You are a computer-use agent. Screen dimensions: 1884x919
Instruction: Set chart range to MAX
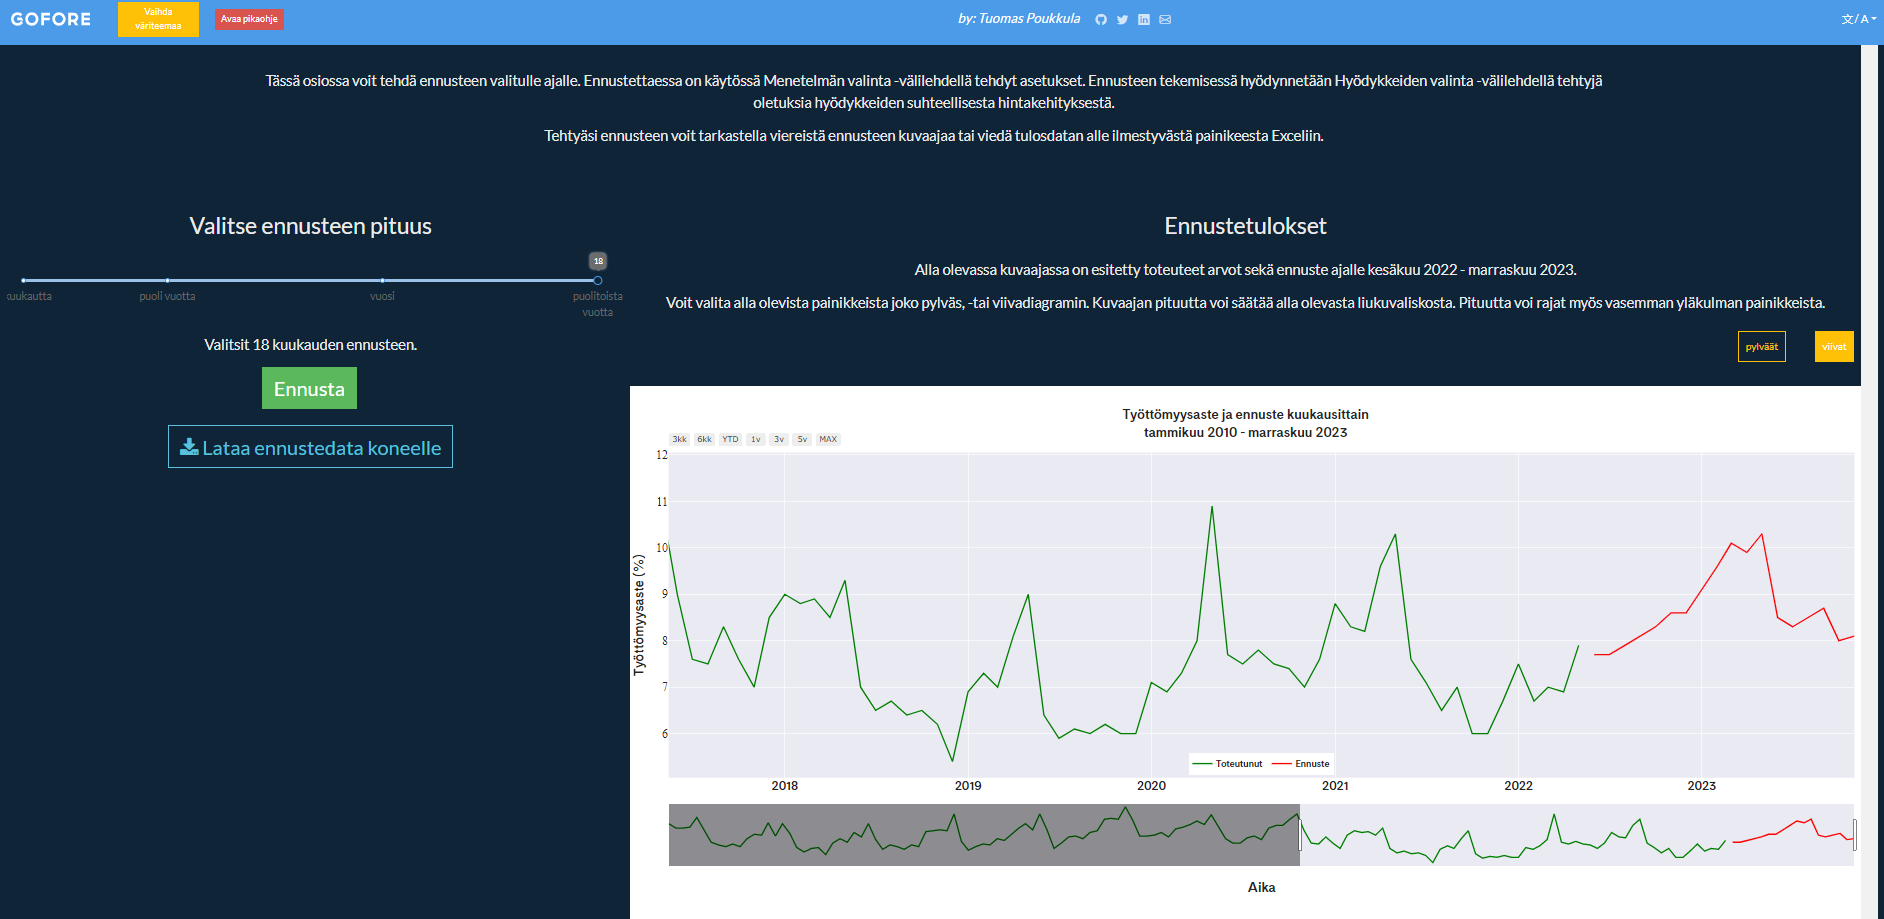[x=828, y=439]
